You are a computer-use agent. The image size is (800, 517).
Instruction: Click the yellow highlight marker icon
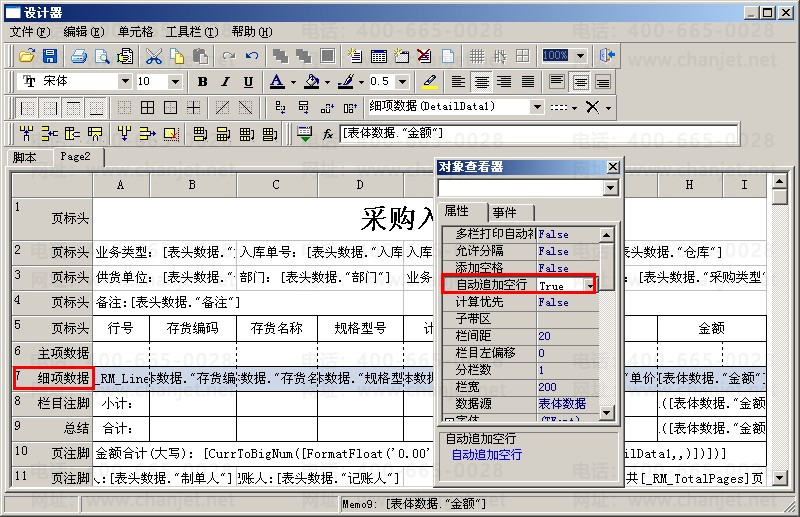430,81
